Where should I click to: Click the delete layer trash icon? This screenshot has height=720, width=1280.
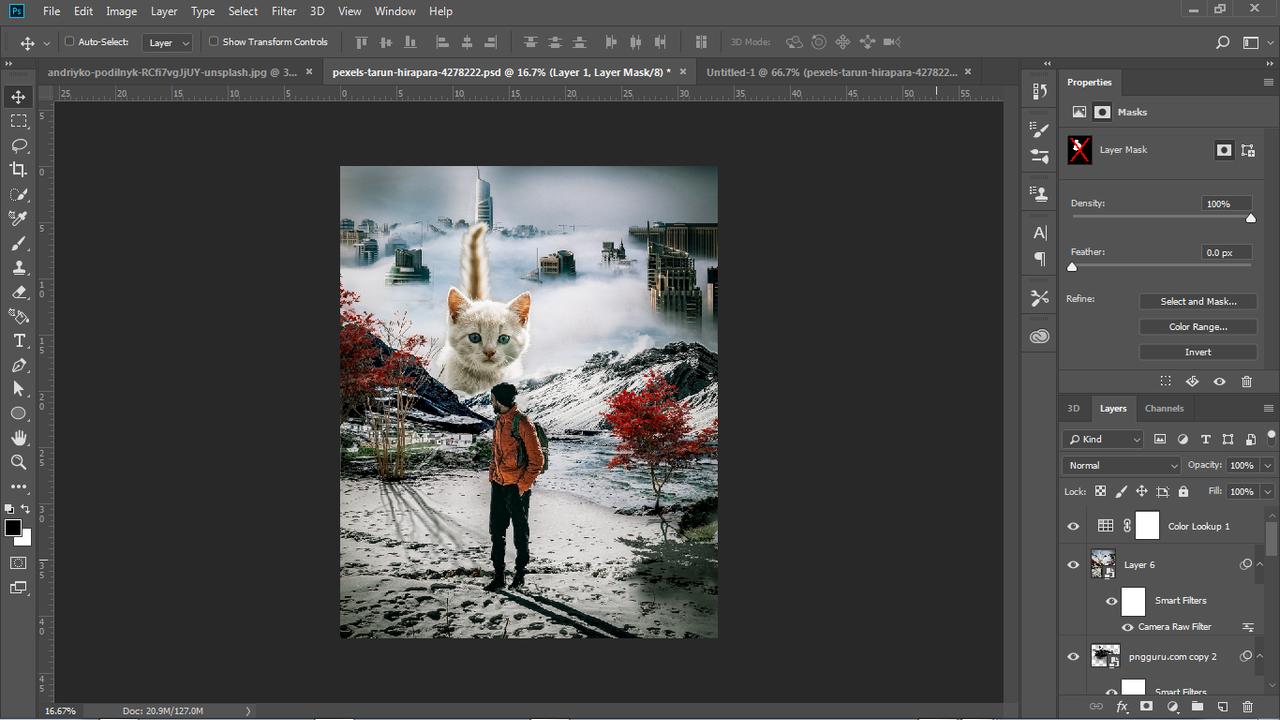click(1247, 707)
